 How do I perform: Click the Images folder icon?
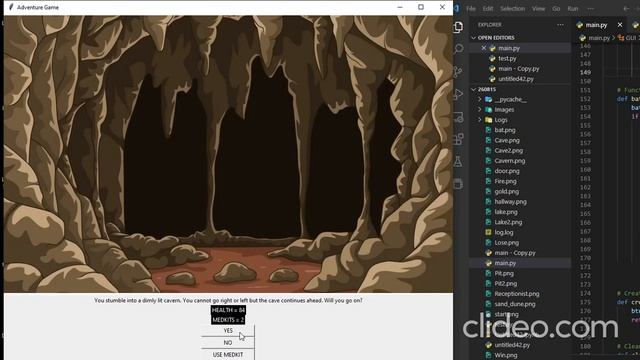click(489, 109)
